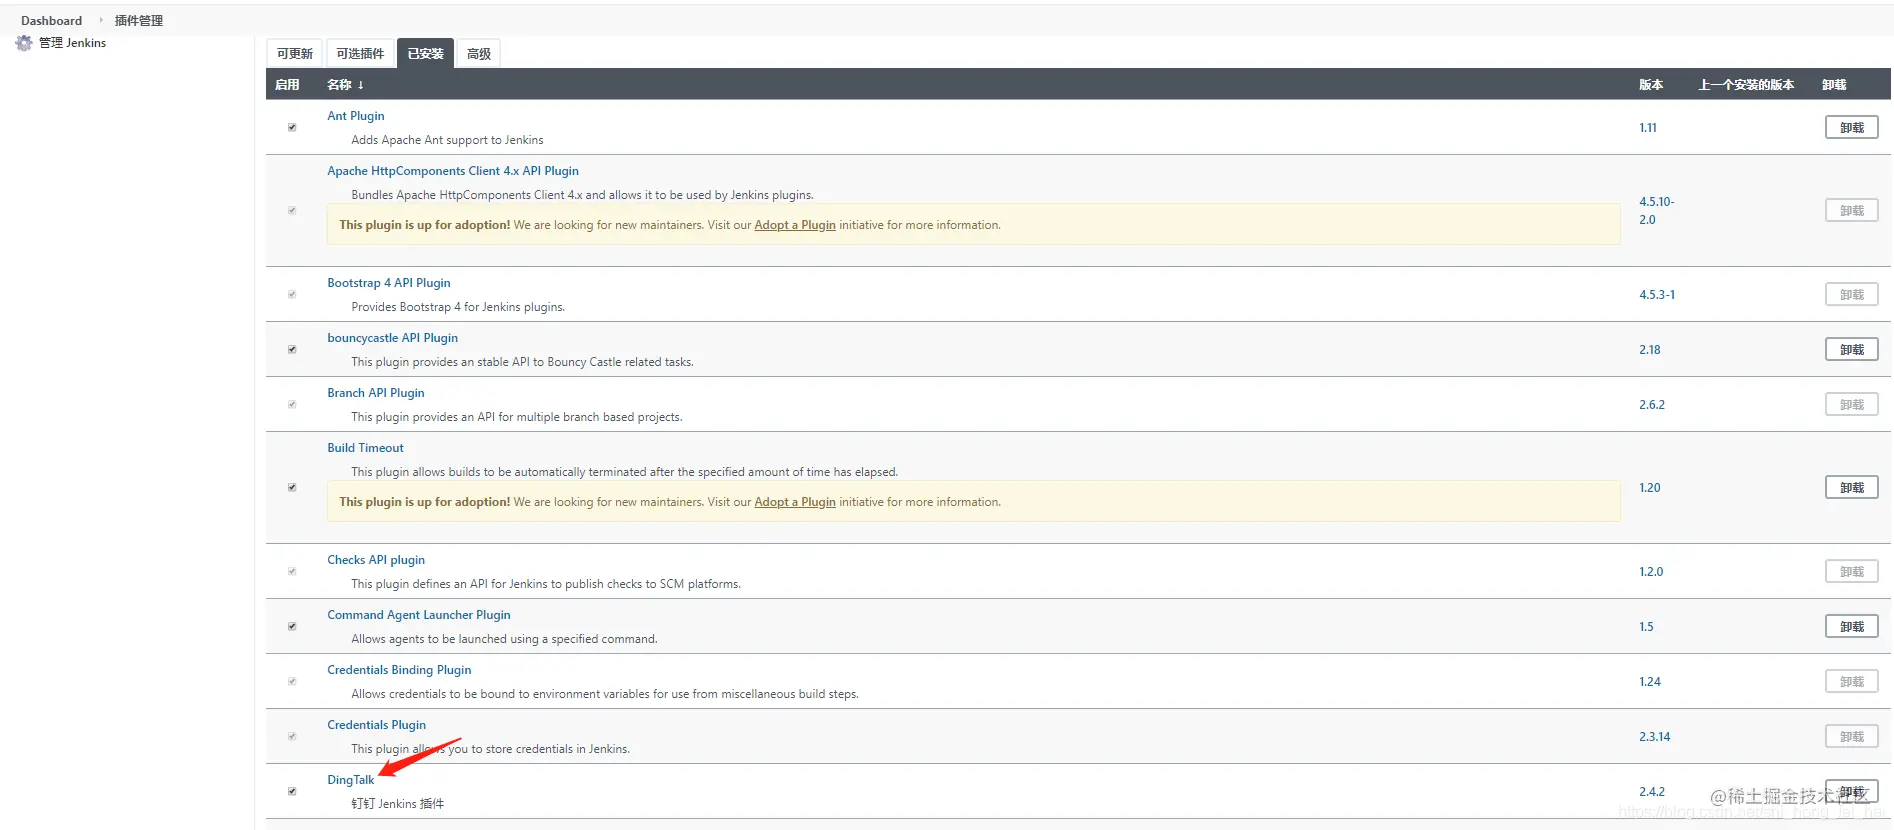Click version 4.5.10-2.0 of Apache HttpComponents
1894x830 pixels.
point(1656,210)
